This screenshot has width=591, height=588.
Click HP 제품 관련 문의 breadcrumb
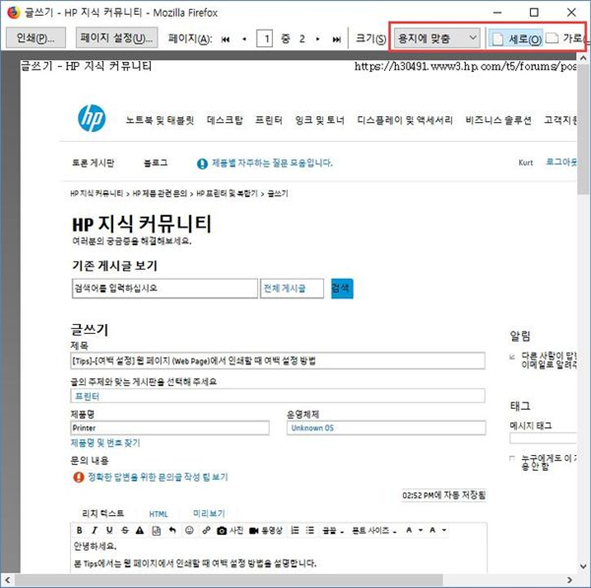(x=160, y=193)
